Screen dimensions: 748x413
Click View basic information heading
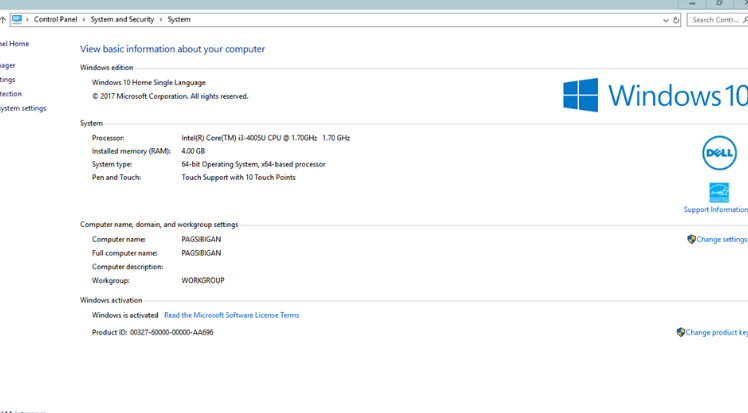tap(172, 49)
